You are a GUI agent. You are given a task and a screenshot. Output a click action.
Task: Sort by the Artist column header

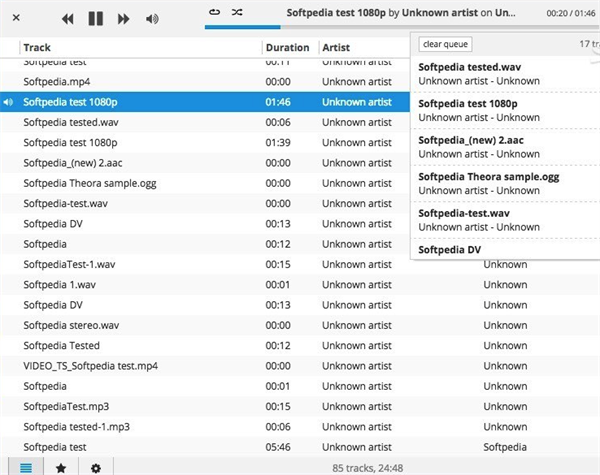[365, 47]
